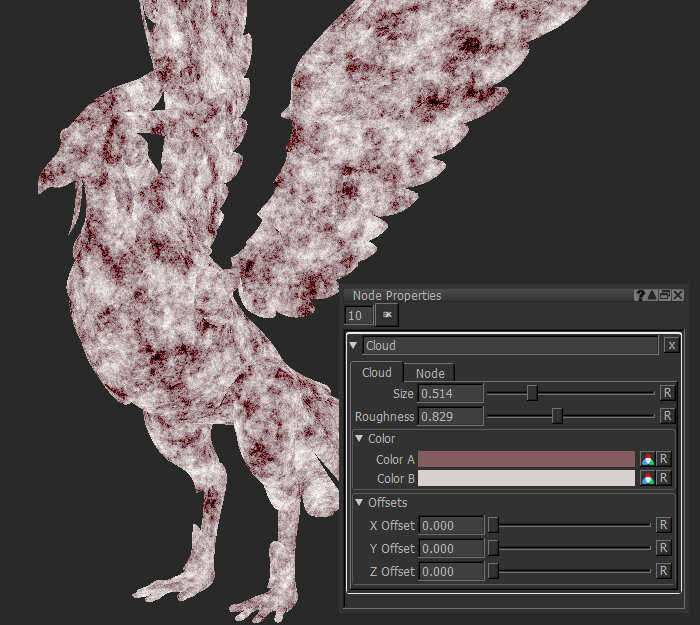This screenshot has width=700, height=625.
Task: Collapse the Color group
Action: click(x=360, y=439)
